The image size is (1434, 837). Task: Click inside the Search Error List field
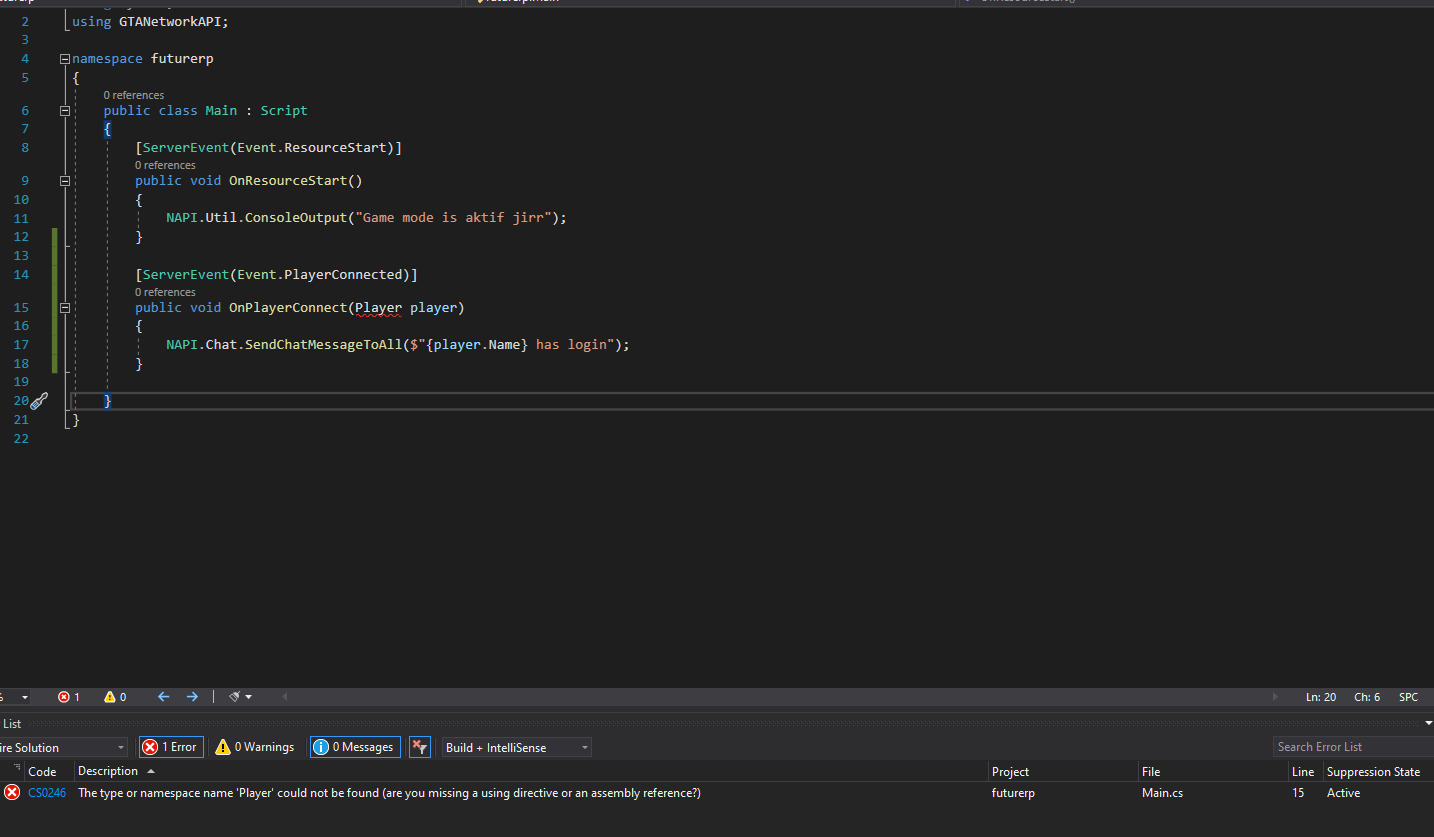point(1352,746)
